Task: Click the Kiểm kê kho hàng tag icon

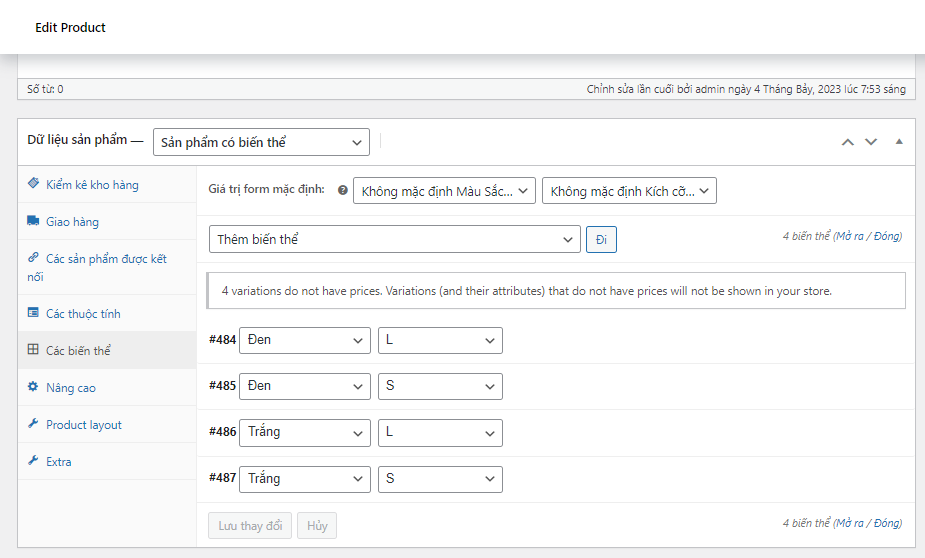Action: [x=34, y=183]
